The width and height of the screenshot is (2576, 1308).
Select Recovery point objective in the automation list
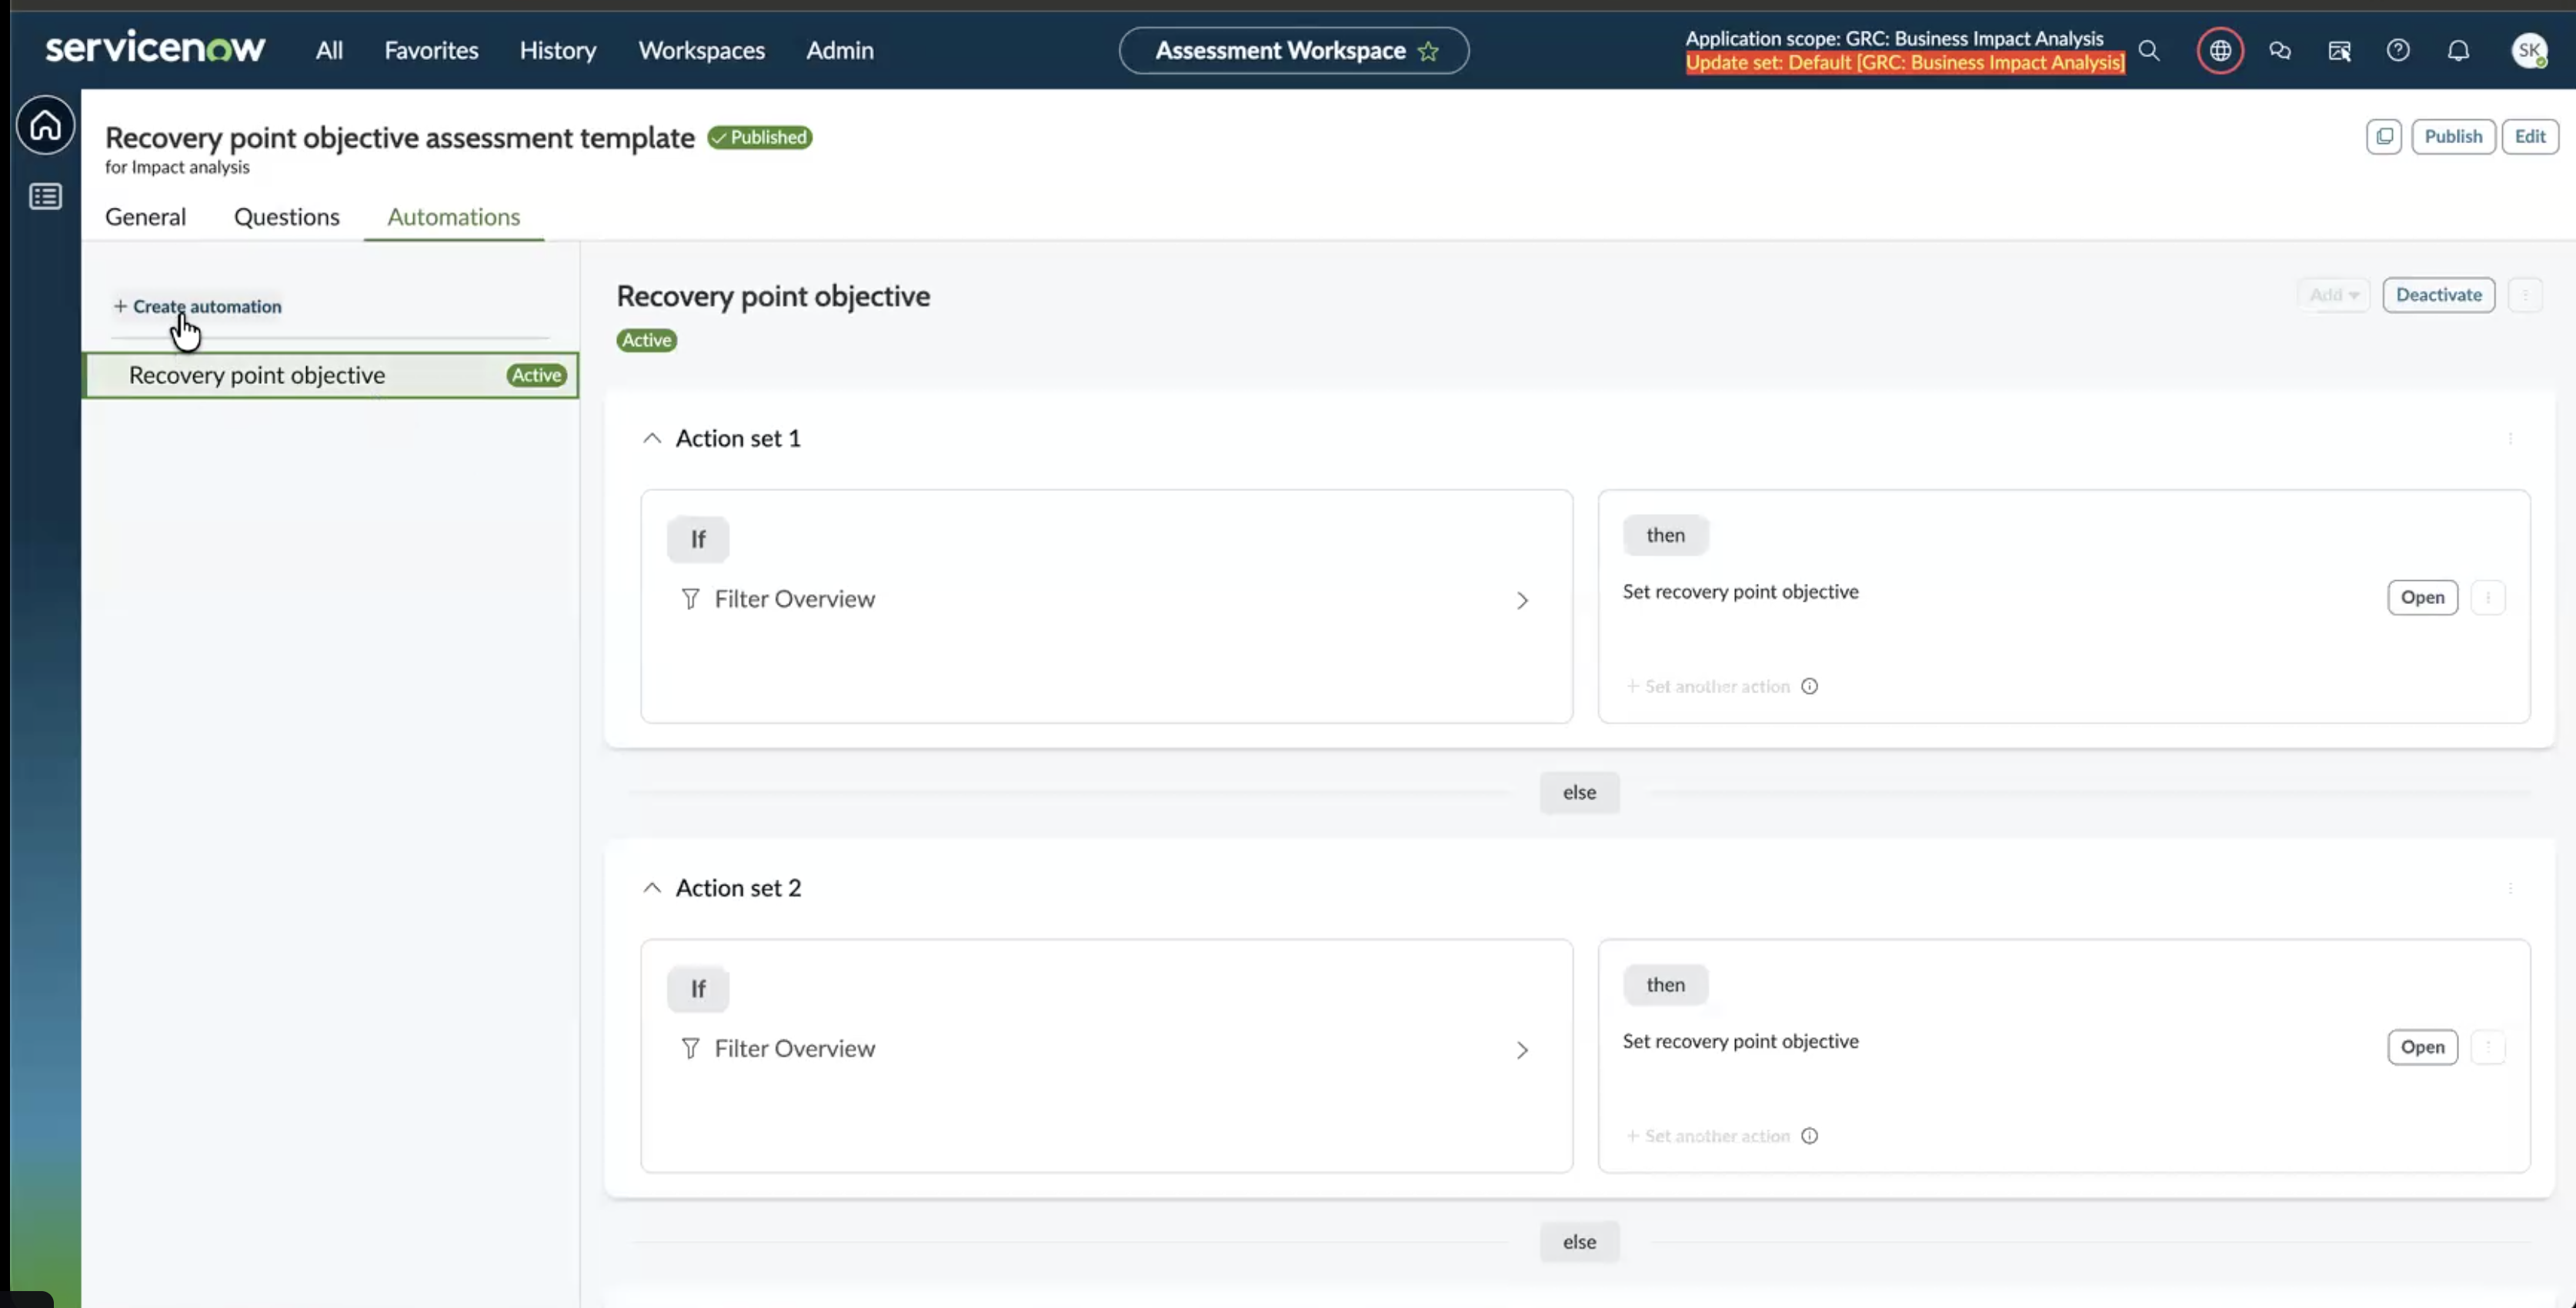(330, 375)
